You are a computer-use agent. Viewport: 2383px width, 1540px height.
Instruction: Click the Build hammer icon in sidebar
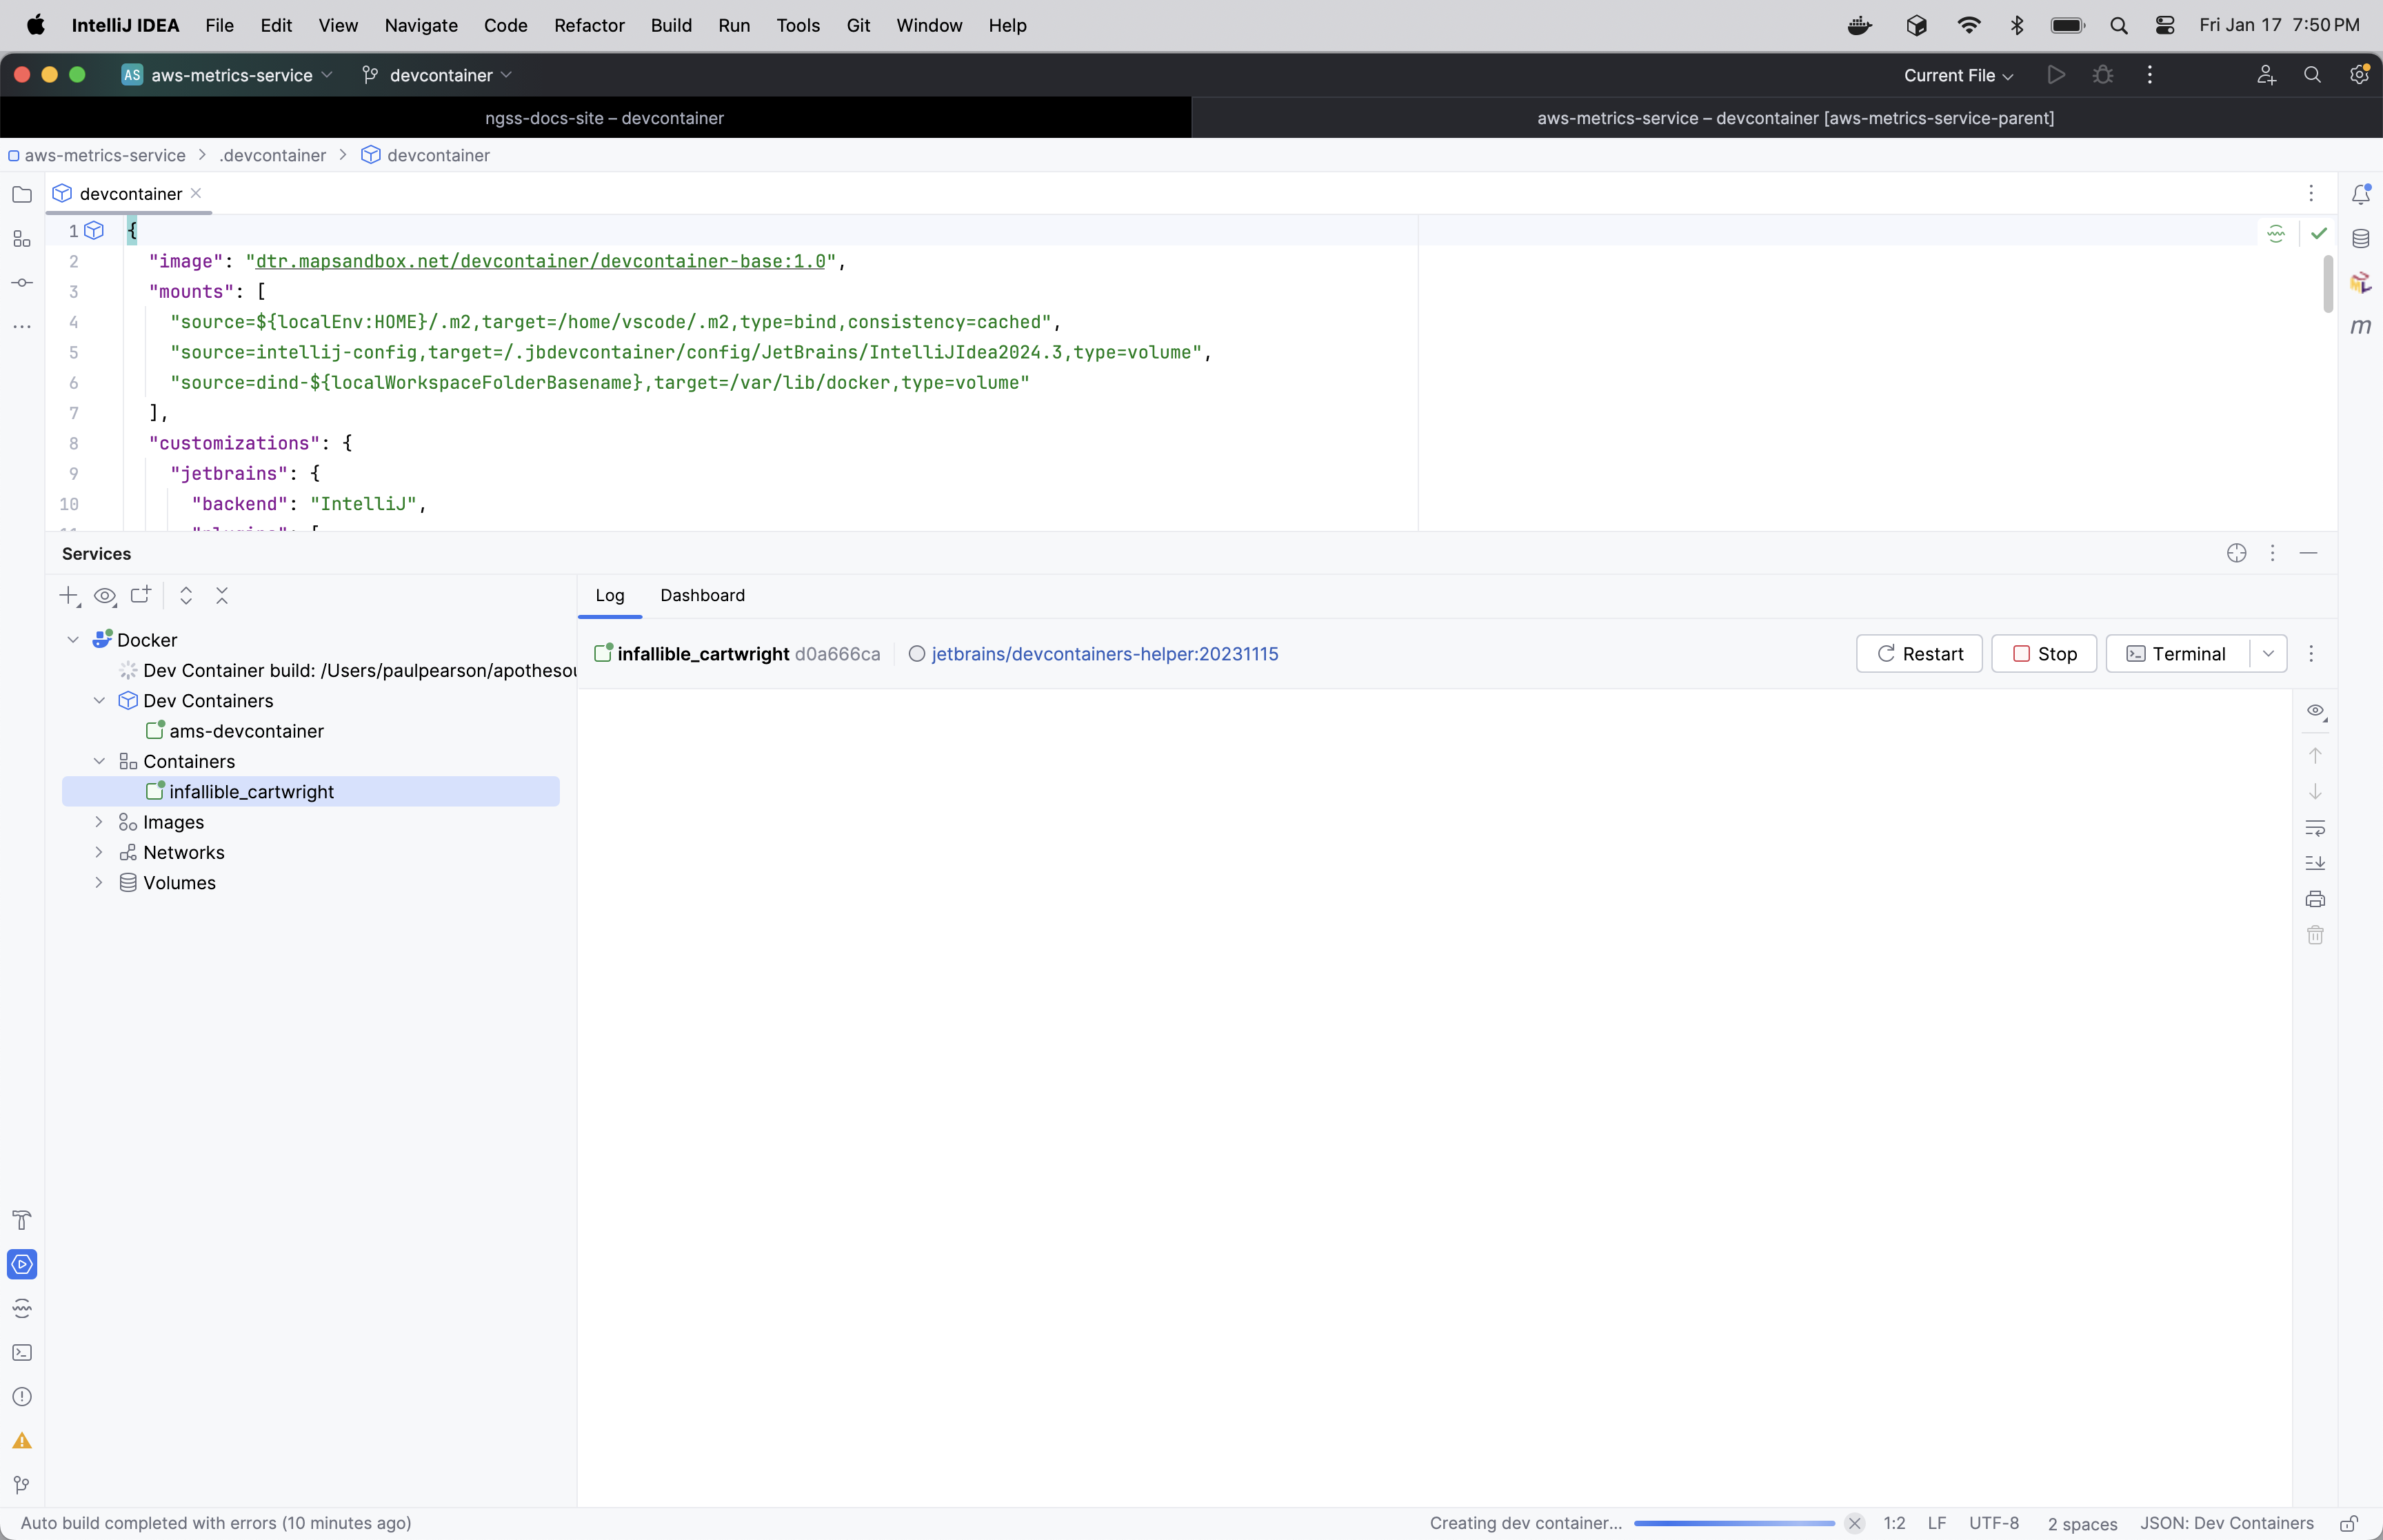22,1220
